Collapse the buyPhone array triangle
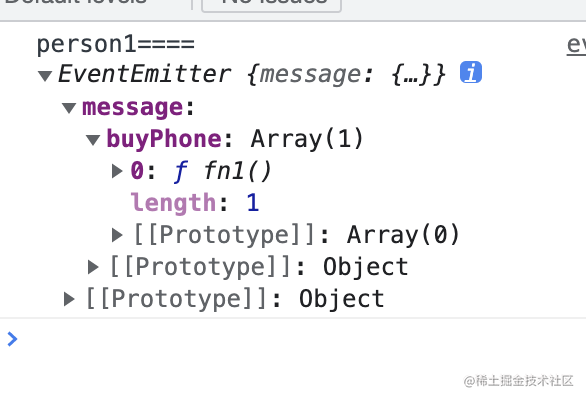The width and height of the screenshot is (586, 400). click(93, 140)
